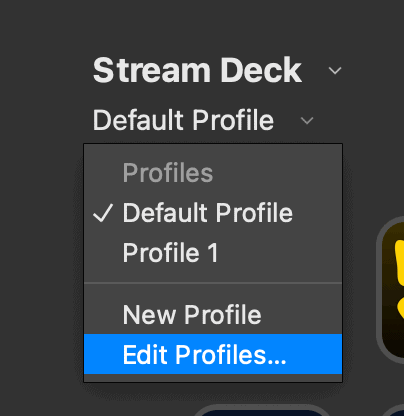The height and width of the screenshot is (416, 404).
Task: Click the small chevron next to Stream Deck
Action: click(335, 70)
